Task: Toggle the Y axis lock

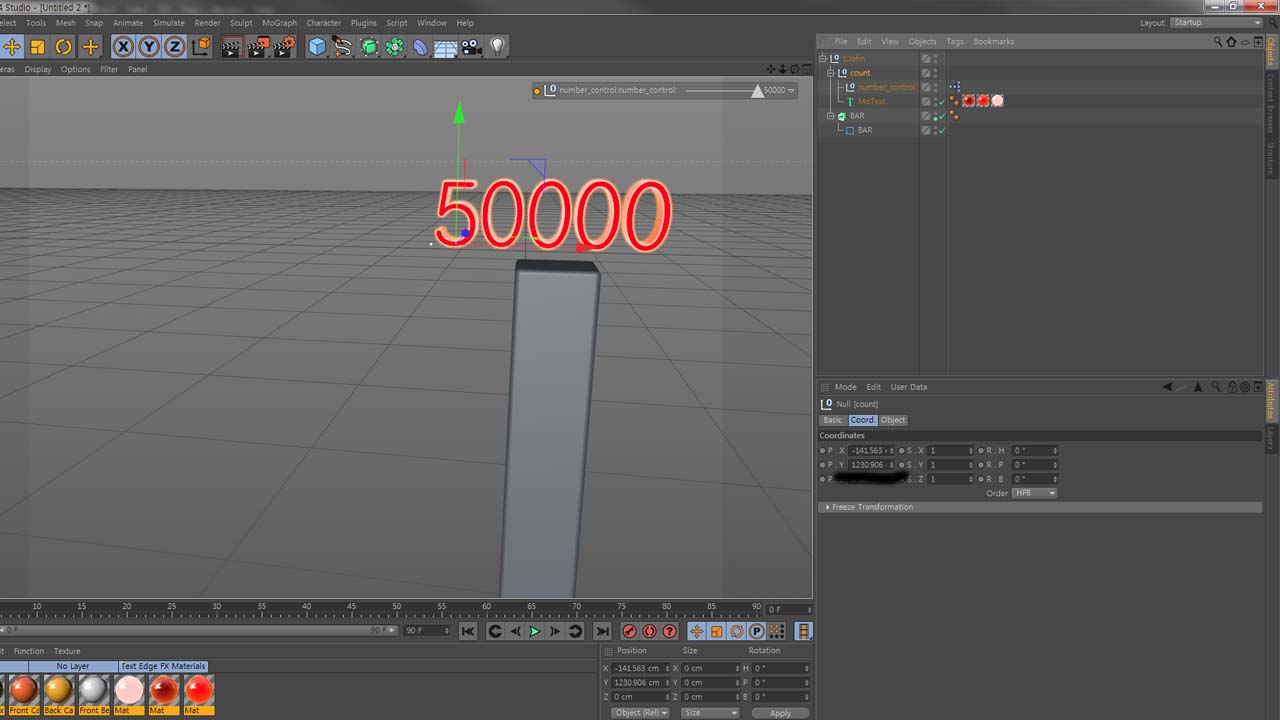Action: tap(149, 47)
